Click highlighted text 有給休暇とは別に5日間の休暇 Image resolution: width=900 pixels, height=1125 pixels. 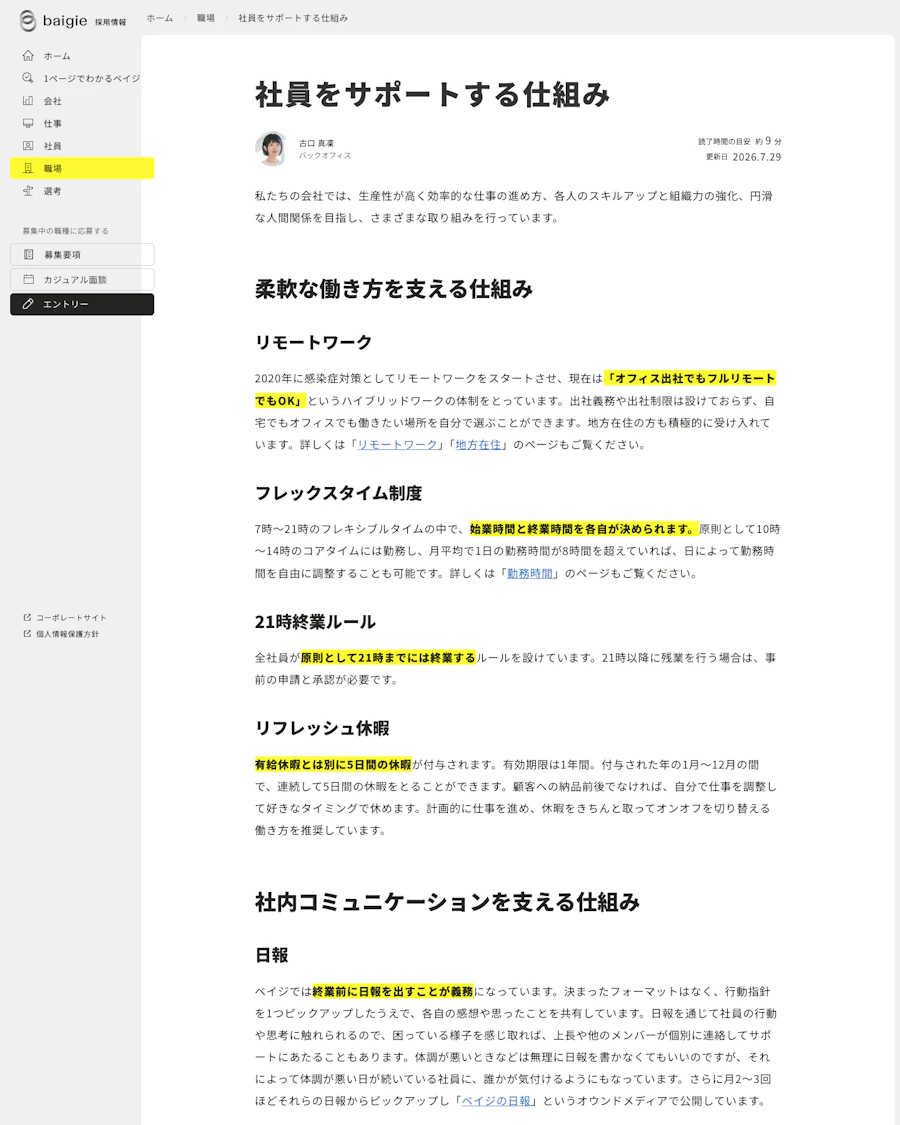pyautogui.click(x=333, y=765)
